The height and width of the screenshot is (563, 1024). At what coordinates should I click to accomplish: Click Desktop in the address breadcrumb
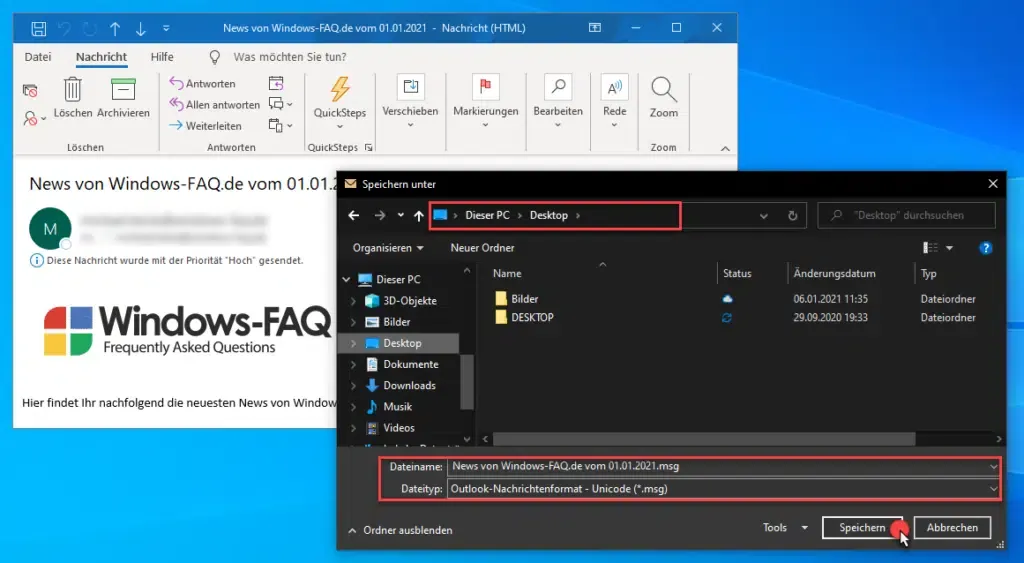tap(549, 215)
